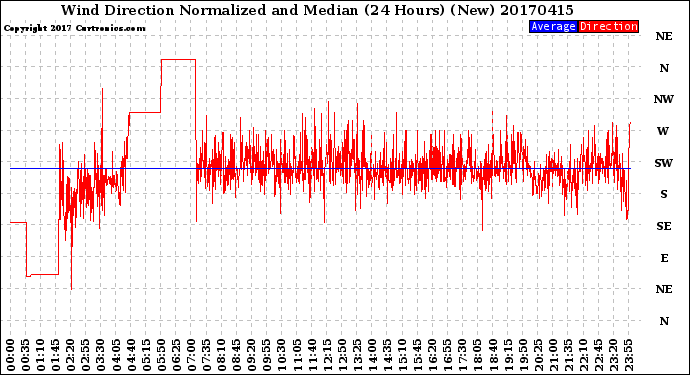Viewport: 690px width, 375px height.
Task: Click the 21:35 time label
Action: pyautogui.click(x=569, y=355)
